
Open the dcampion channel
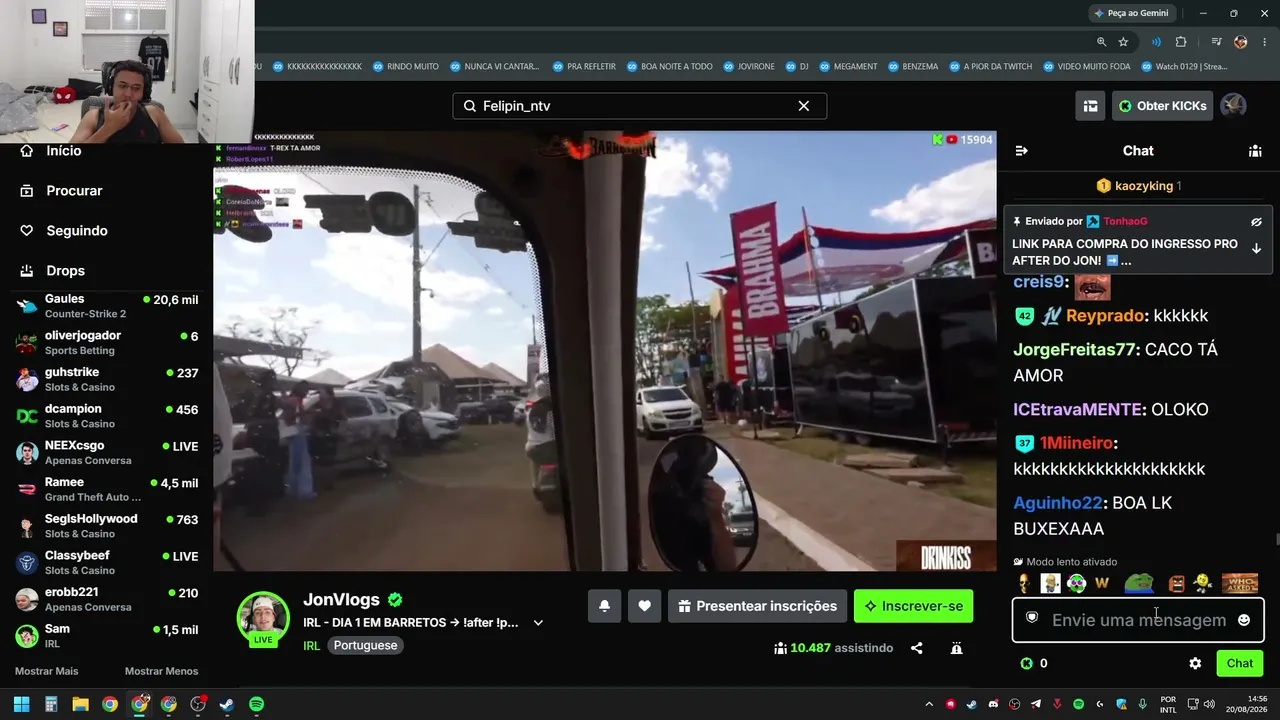(x=107, y=416)
